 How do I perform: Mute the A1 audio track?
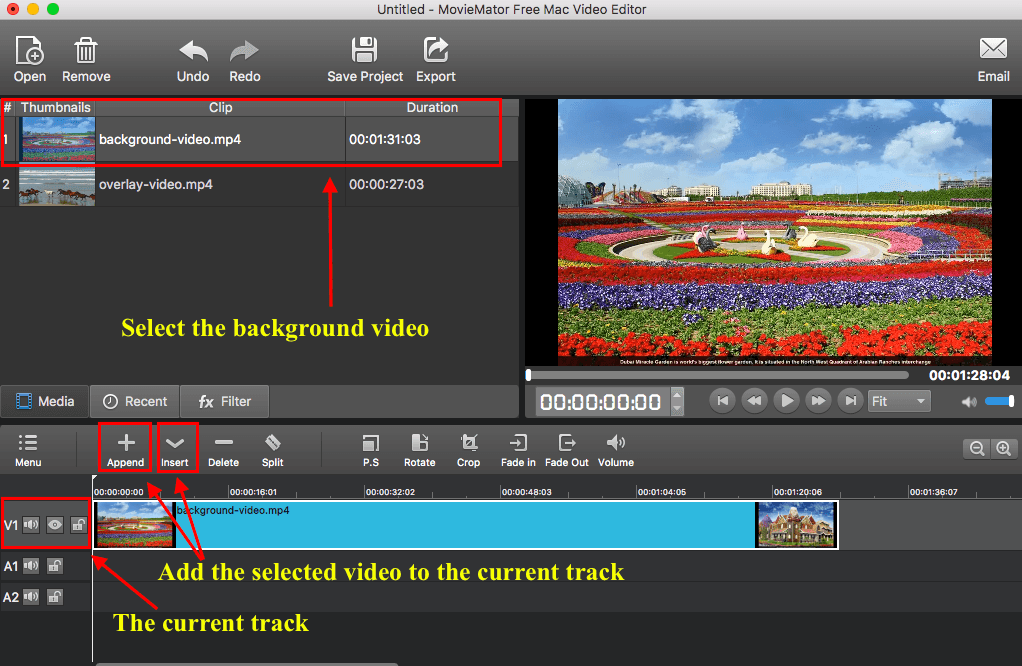[x=31, y=566]
